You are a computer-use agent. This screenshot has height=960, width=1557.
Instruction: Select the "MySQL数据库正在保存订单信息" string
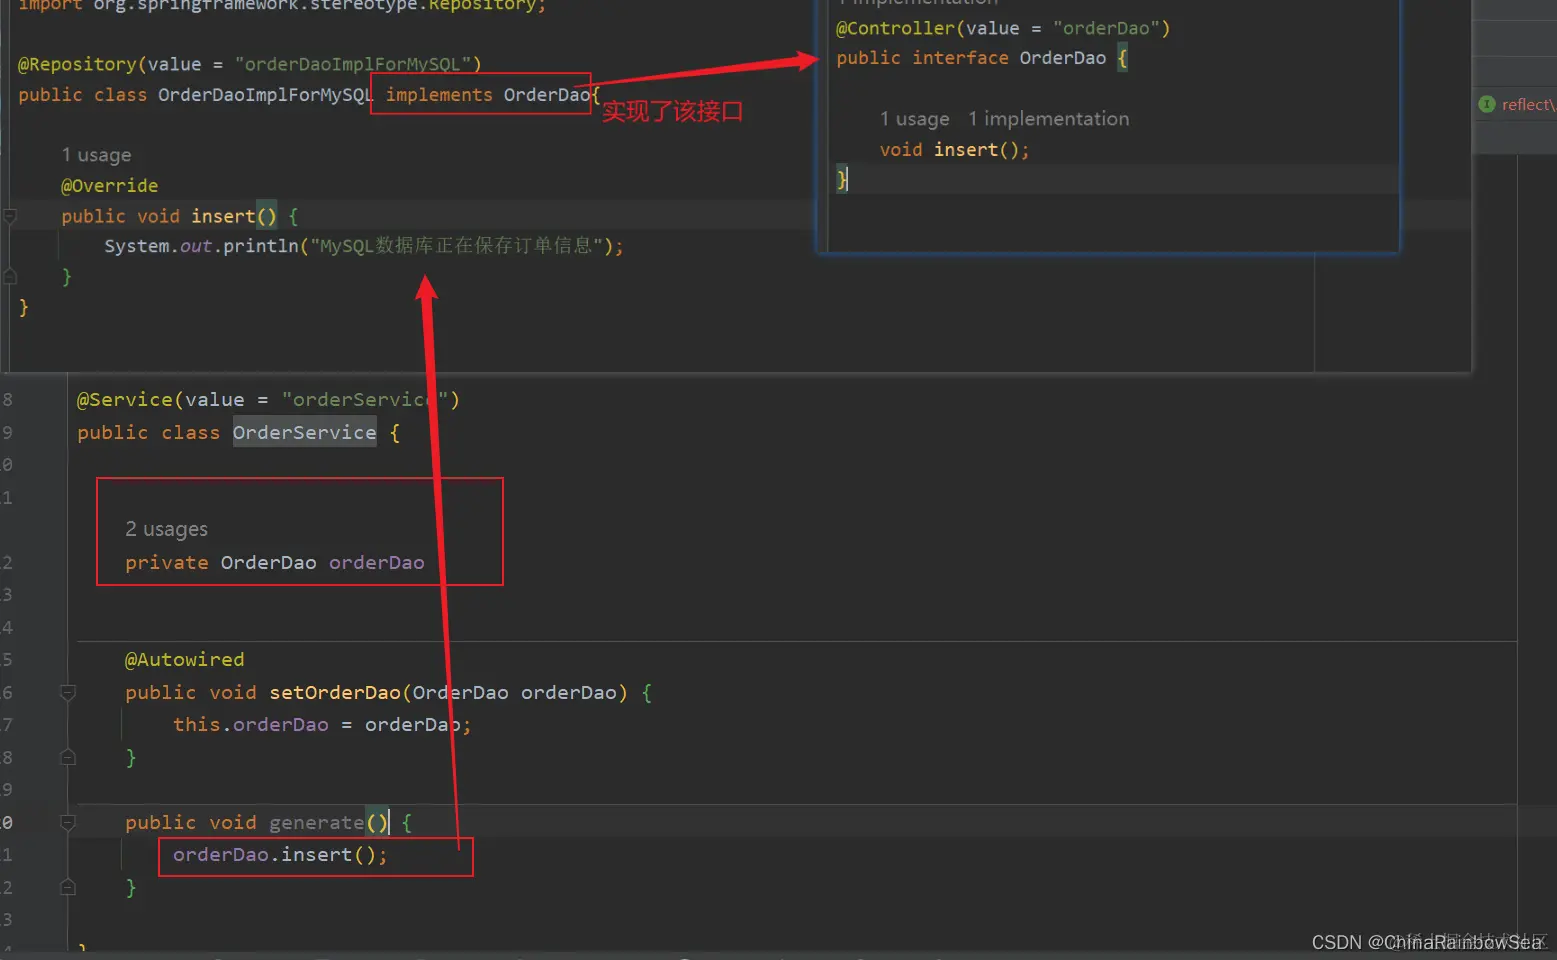[457, 246]
